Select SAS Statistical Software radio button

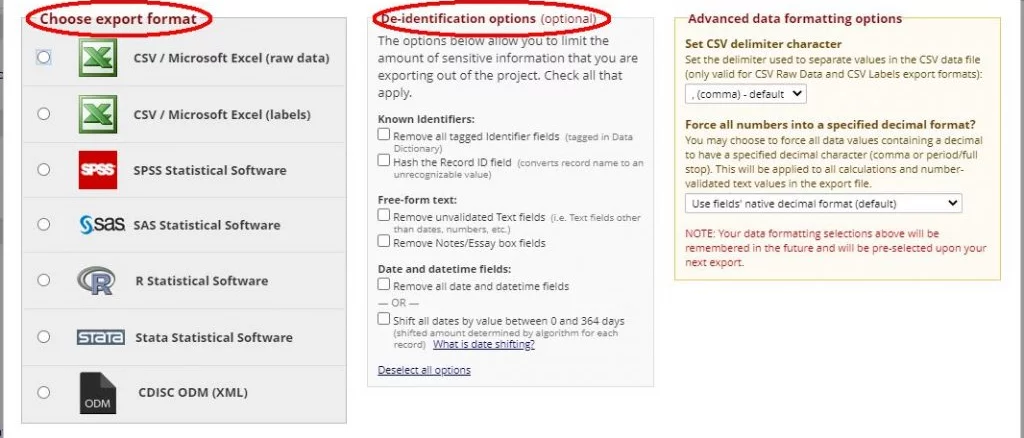tap(43, 225)
